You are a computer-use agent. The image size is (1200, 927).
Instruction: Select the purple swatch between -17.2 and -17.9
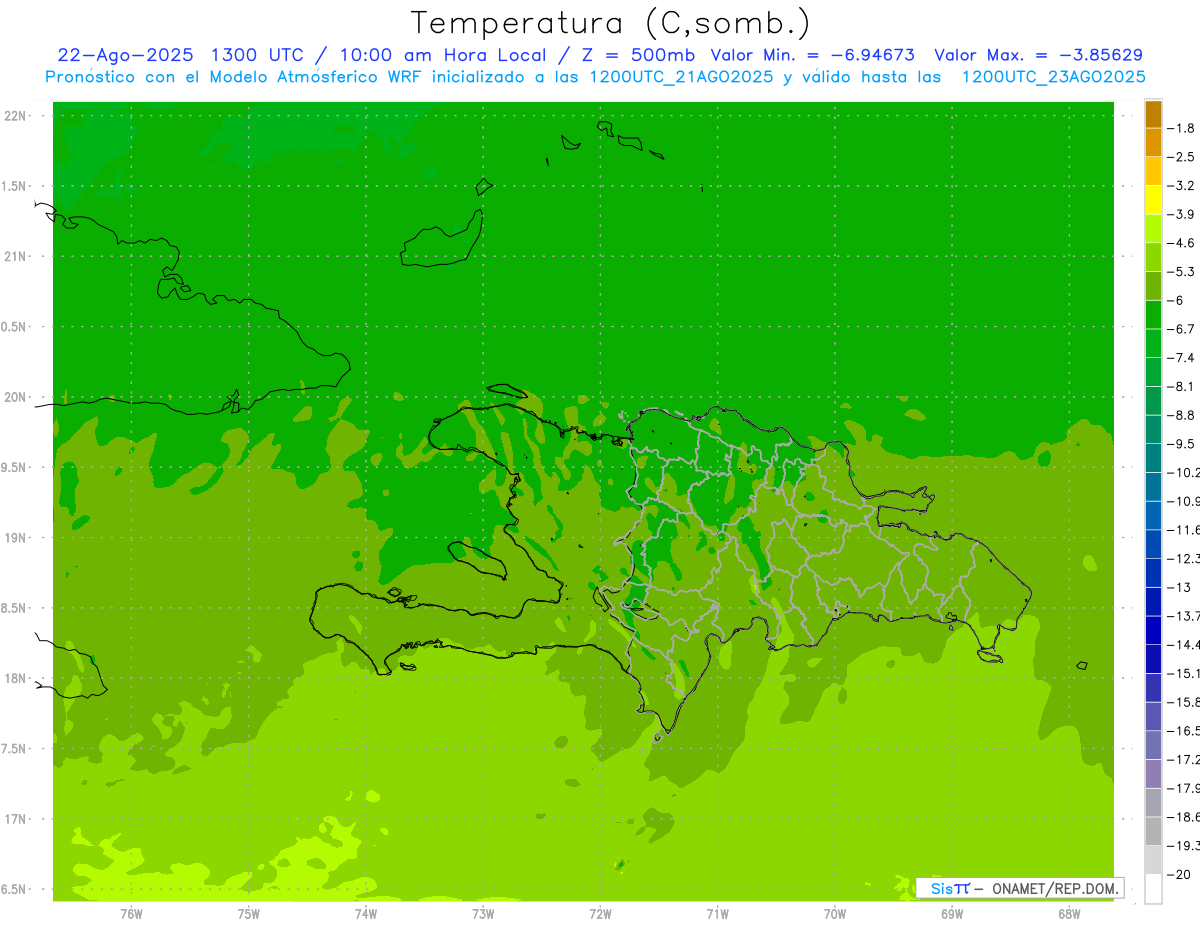(1154, 774)
